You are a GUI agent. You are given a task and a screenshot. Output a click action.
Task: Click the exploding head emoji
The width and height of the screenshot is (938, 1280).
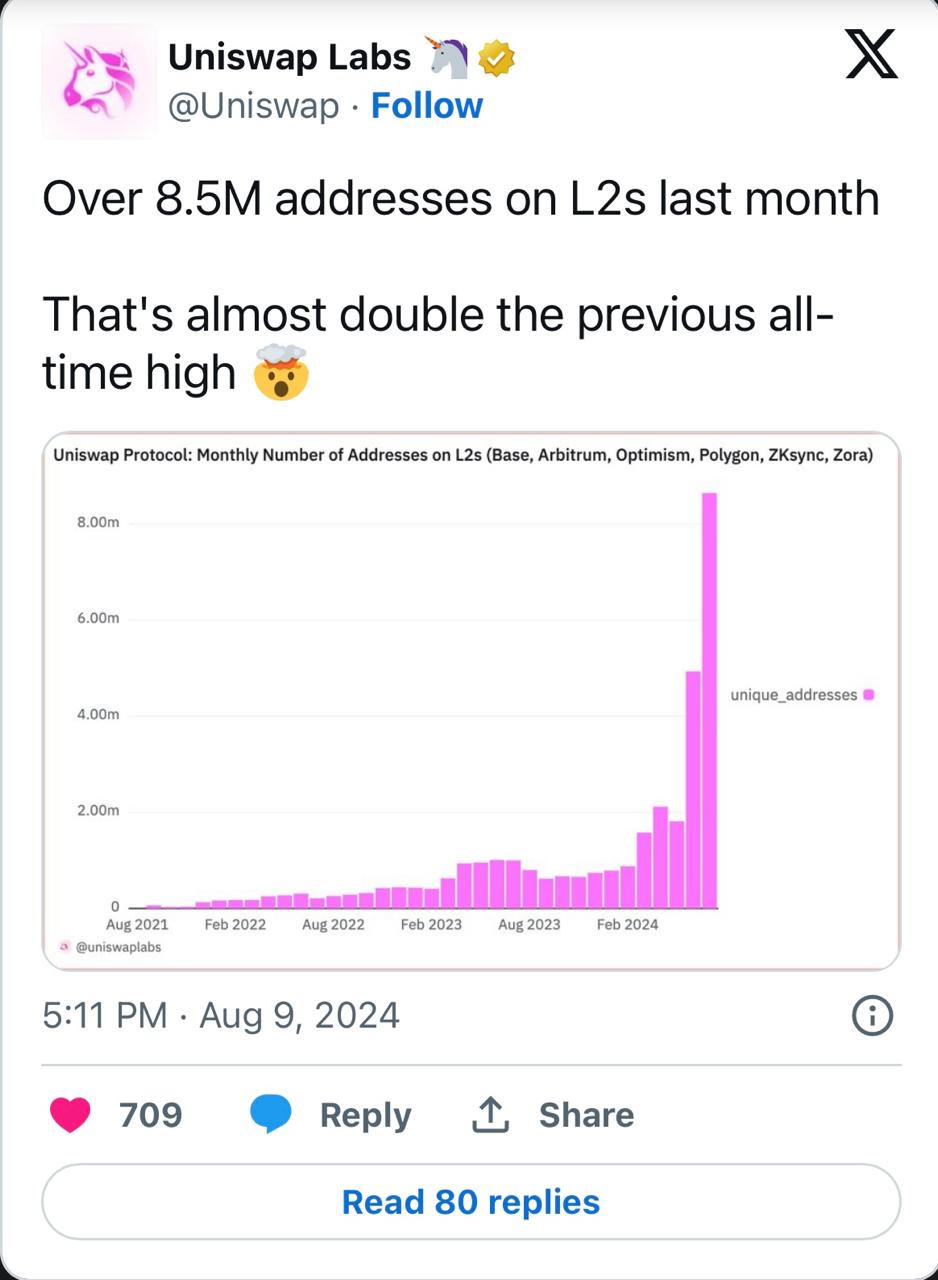coord(281,373)
